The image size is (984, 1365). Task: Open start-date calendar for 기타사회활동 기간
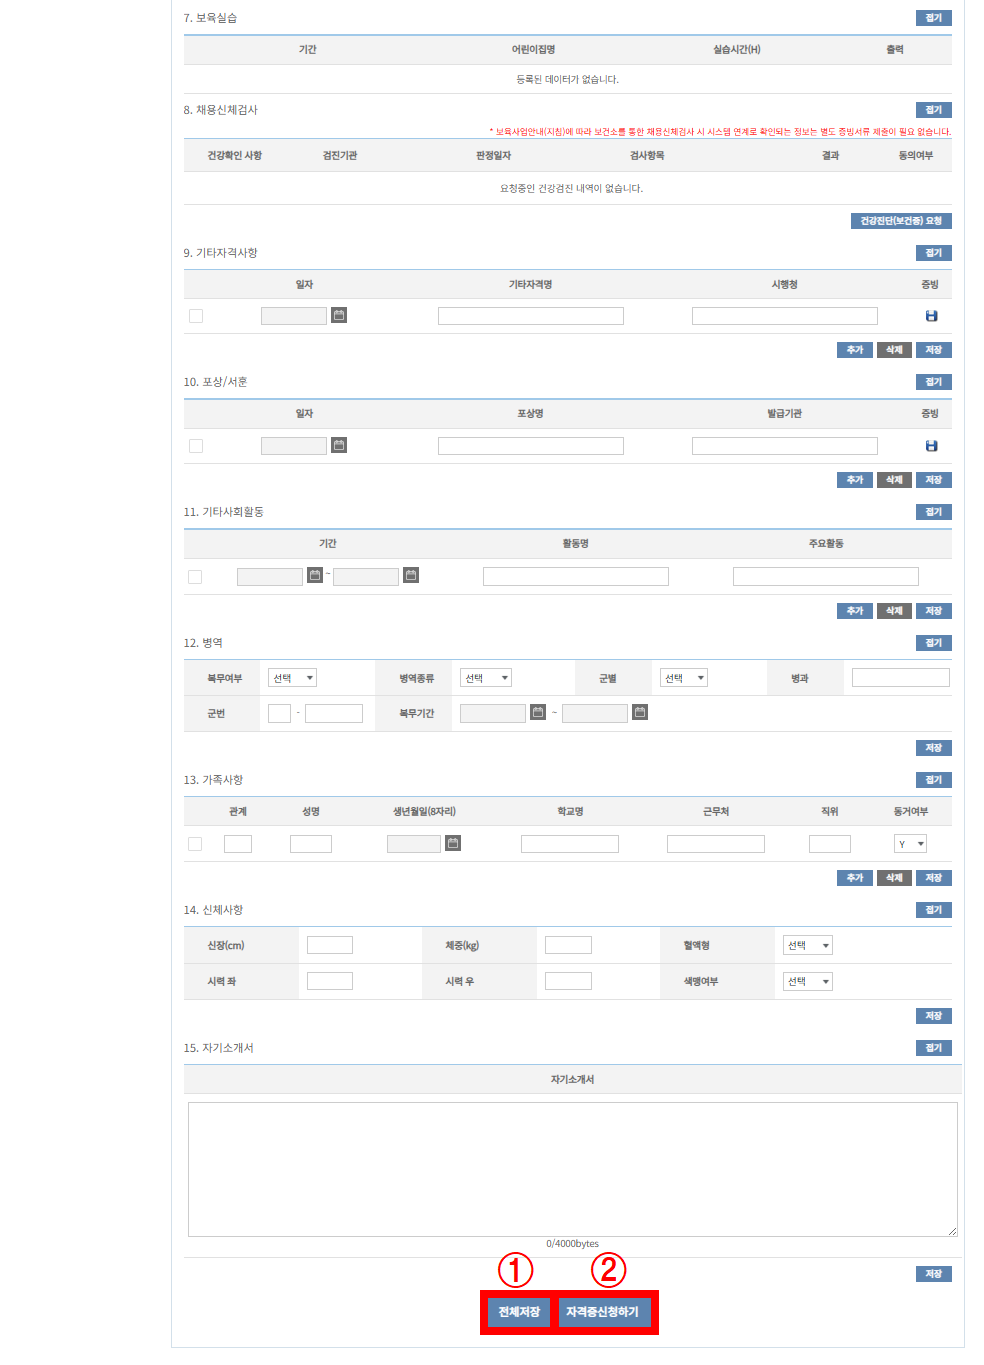[x=315, y=575]
